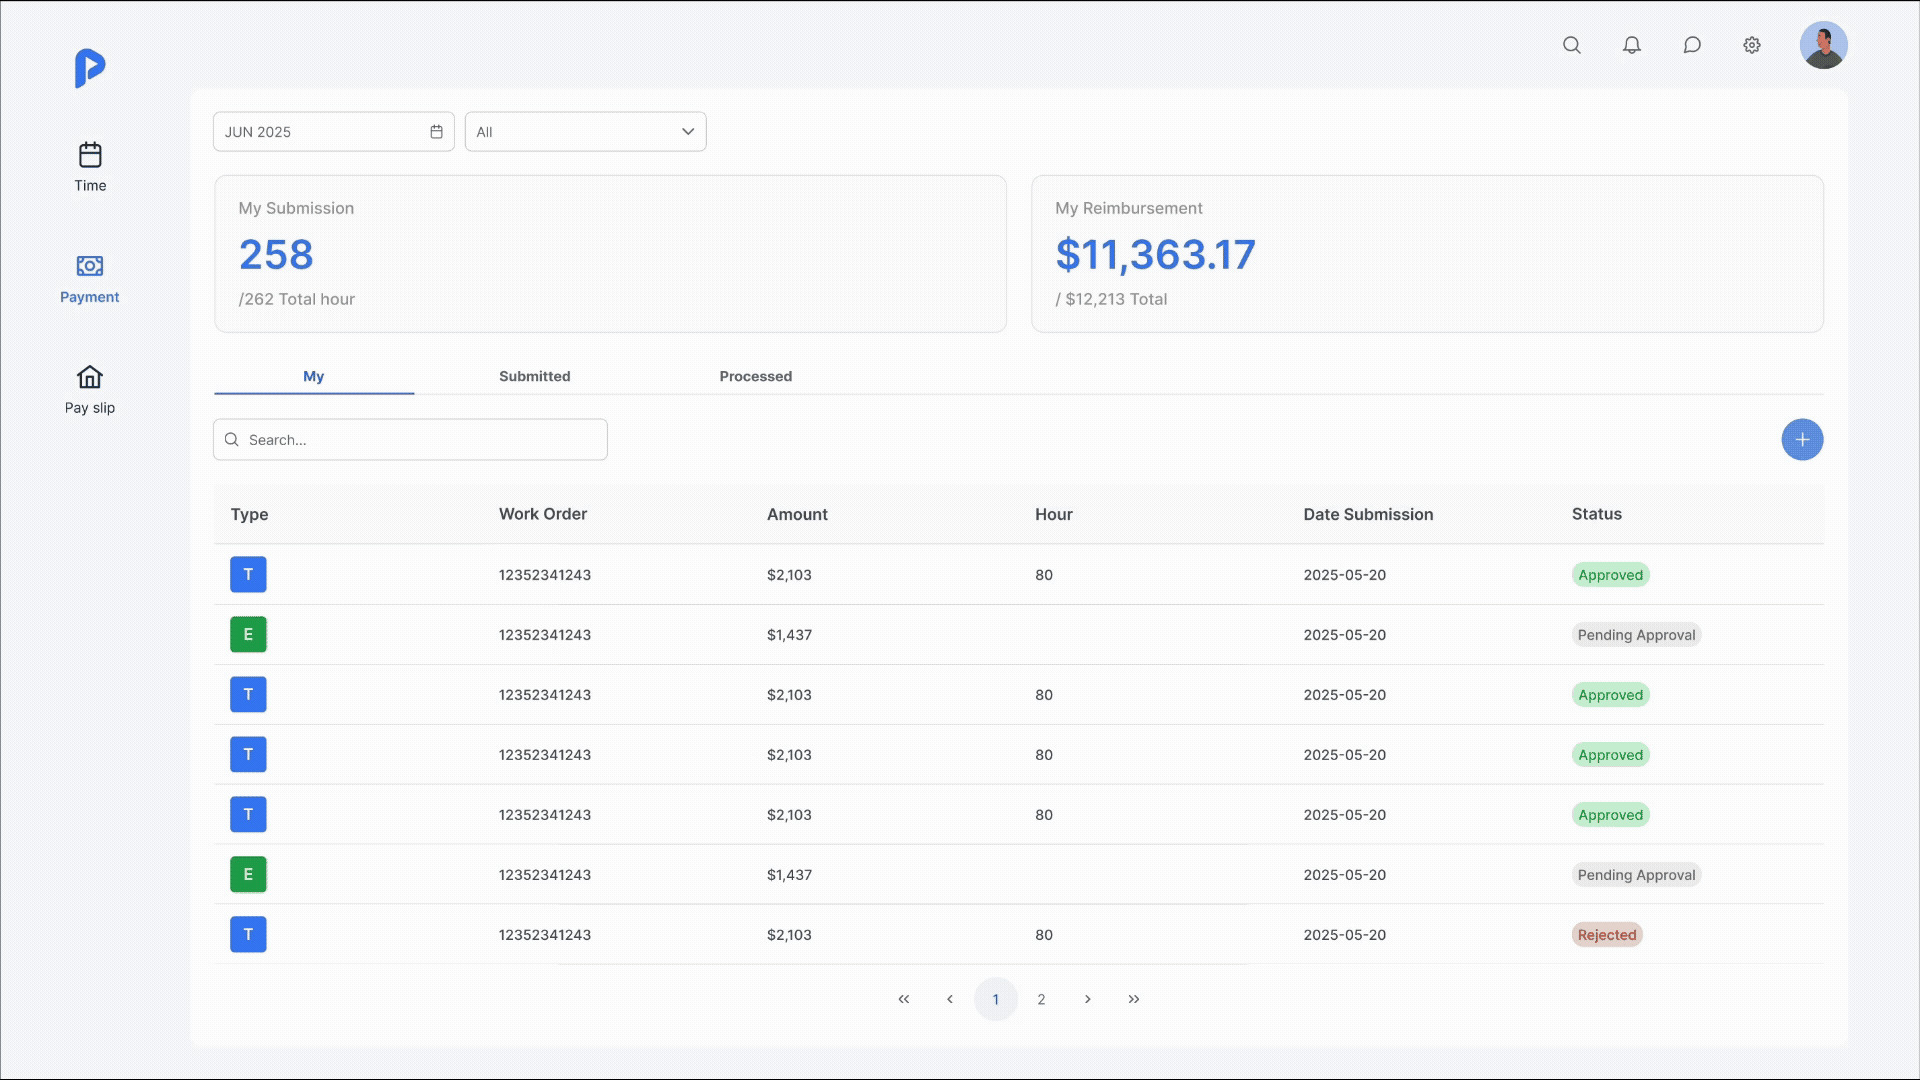
Task: Expand the All filter dropdown
Action: pos(585,132)
